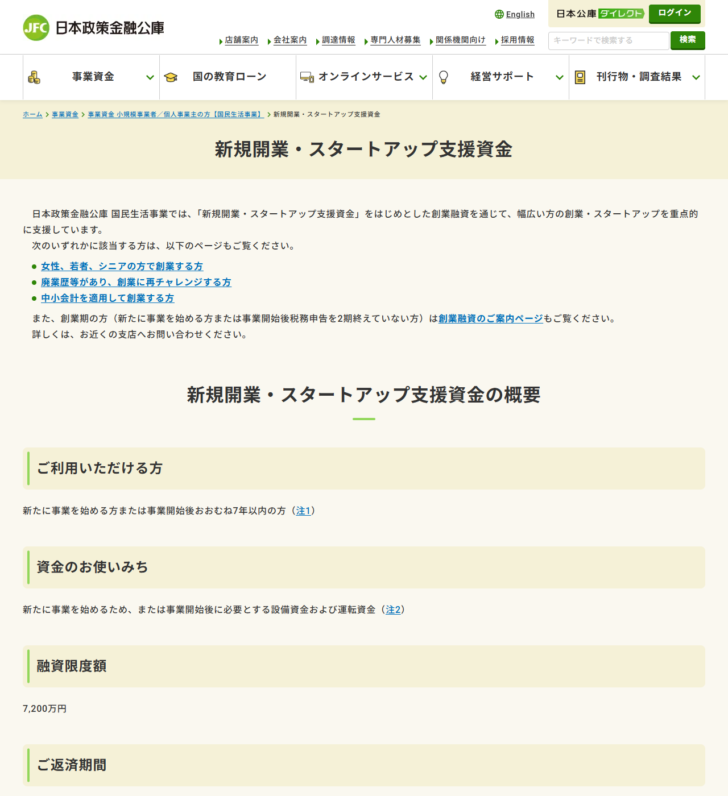Expand the オンラインサービス dropdown chevron
This screenshot has height=796, width=728.
423,78
